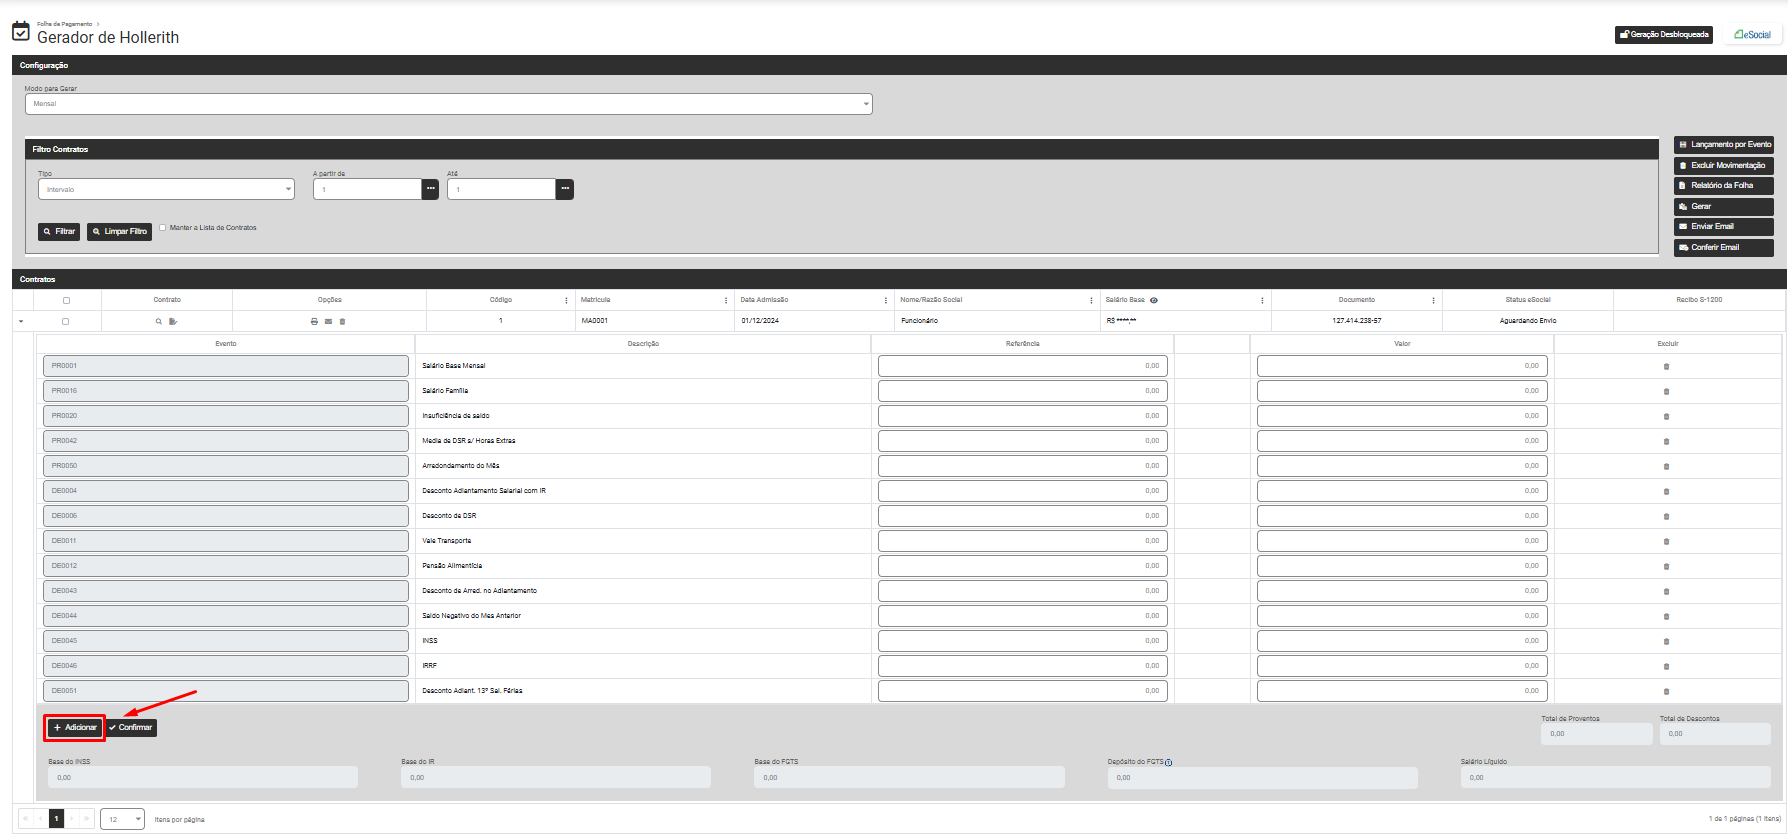The width and height of the screenshot is (1788, 836).
Task: Delete the Salário Base Mensal event row
Action: [1666, 366]
